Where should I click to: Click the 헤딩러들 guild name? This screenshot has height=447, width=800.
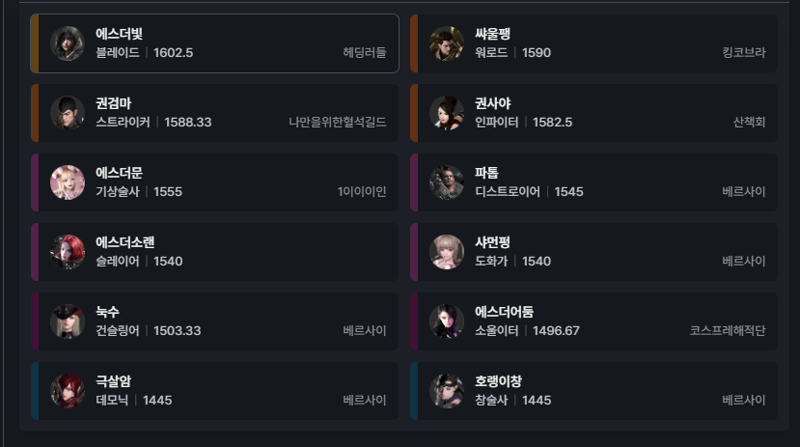pos(364,53)
